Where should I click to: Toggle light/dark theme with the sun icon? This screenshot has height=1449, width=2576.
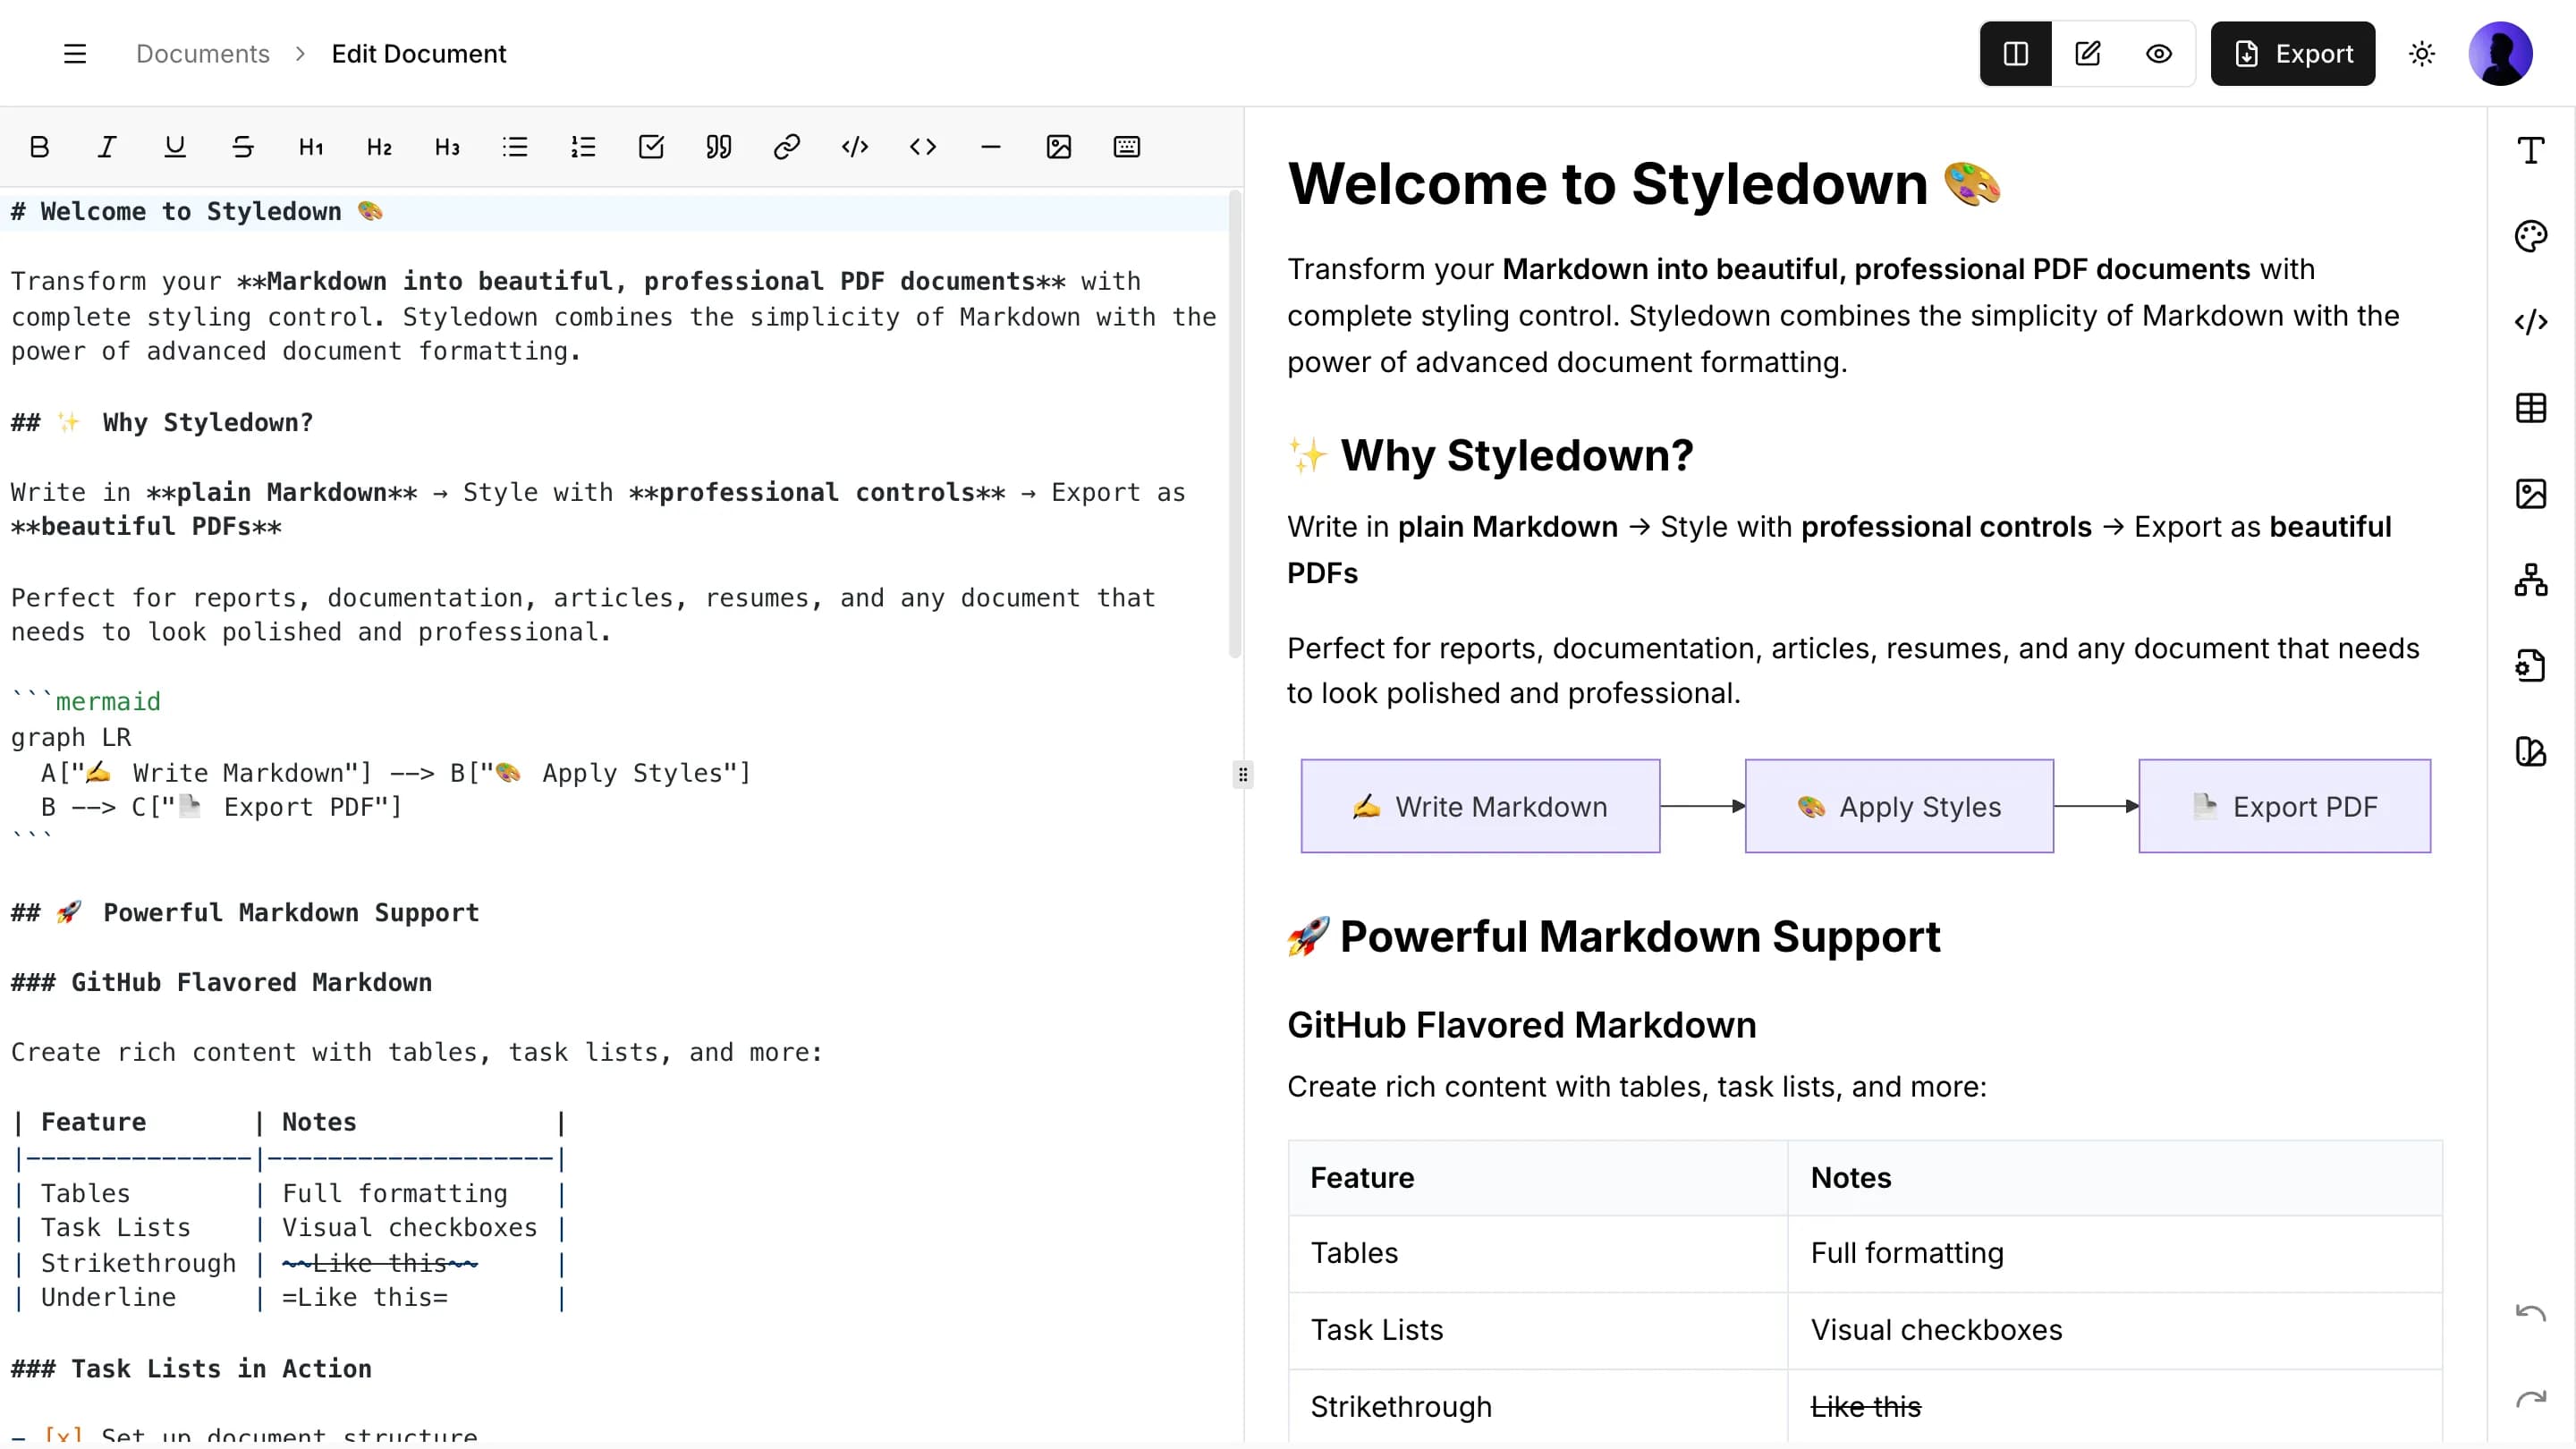pos(2421,53)
